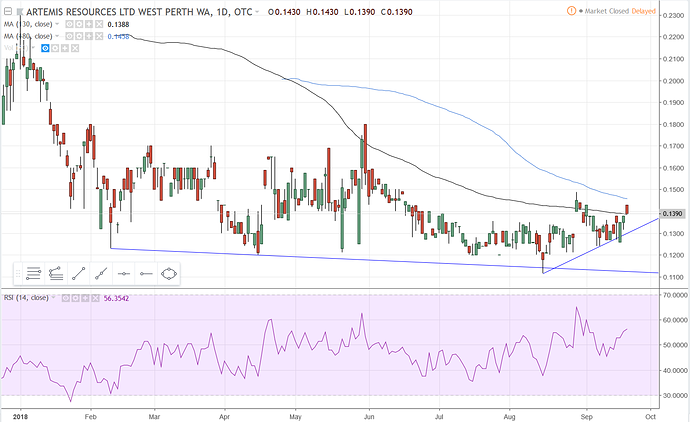This screenshot has height=422, width=690.
Task: Toggle visibility eye of MA (30, close)
Action: tap(70, 24)
